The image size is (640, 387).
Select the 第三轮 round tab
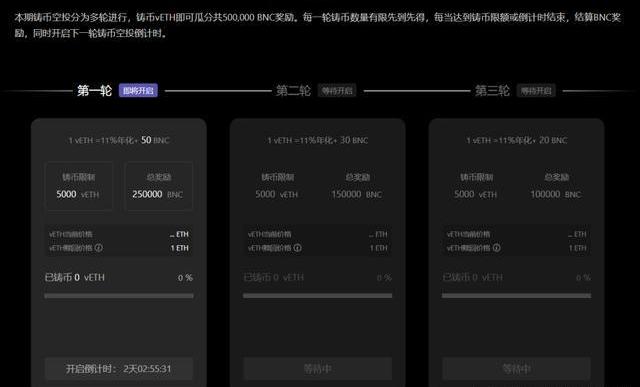(492, 91)
